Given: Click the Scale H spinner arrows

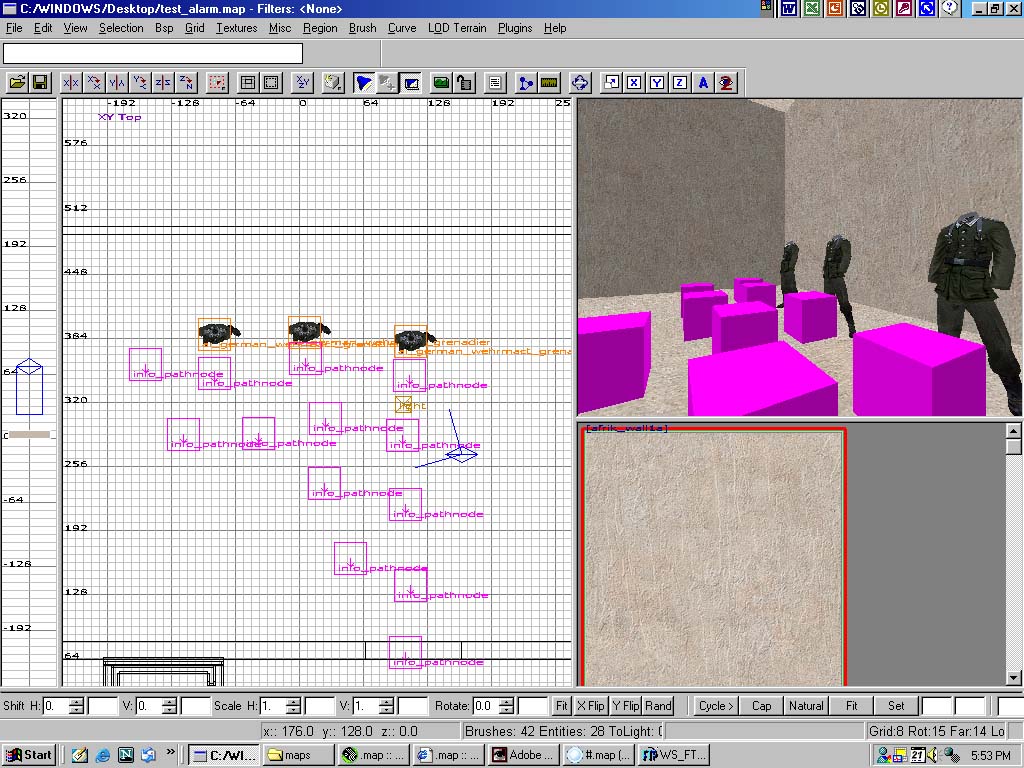Looking at the screenshot, I should coord(293,706).
